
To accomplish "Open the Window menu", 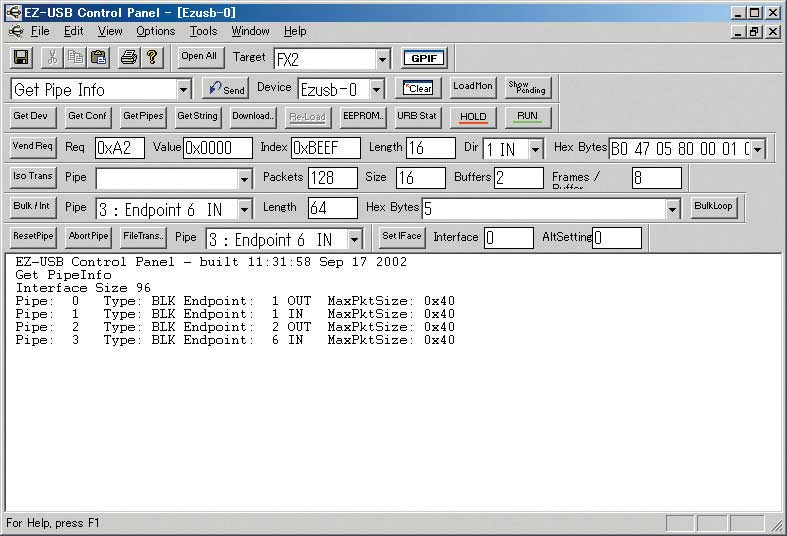I will (250, 31).
